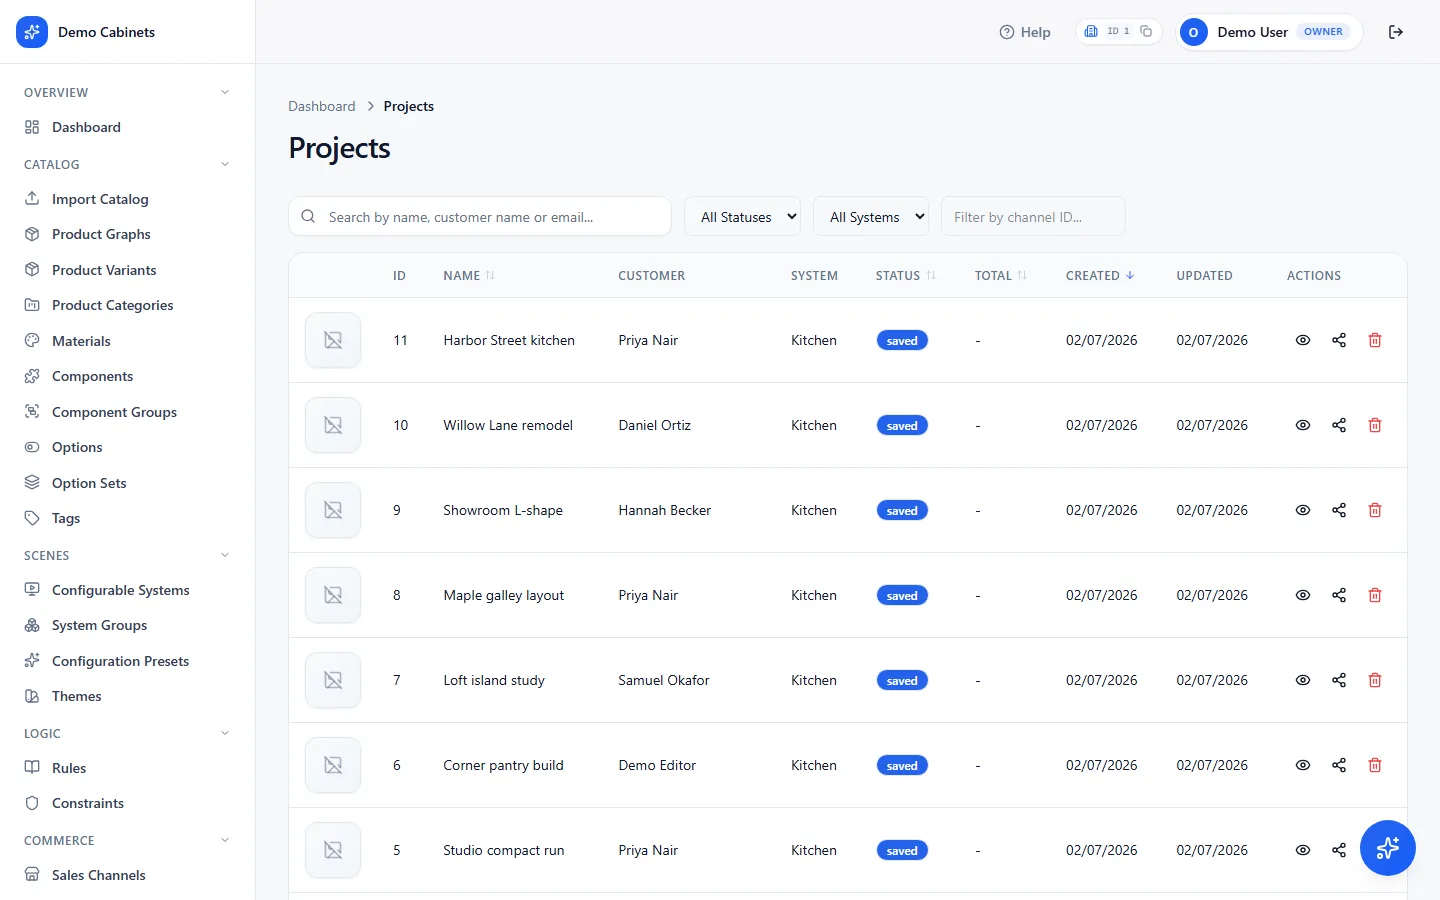Delete the Harbor Street kitchen project
The width and height of the screenshot is (1440, 900).
click(1375, 340)
